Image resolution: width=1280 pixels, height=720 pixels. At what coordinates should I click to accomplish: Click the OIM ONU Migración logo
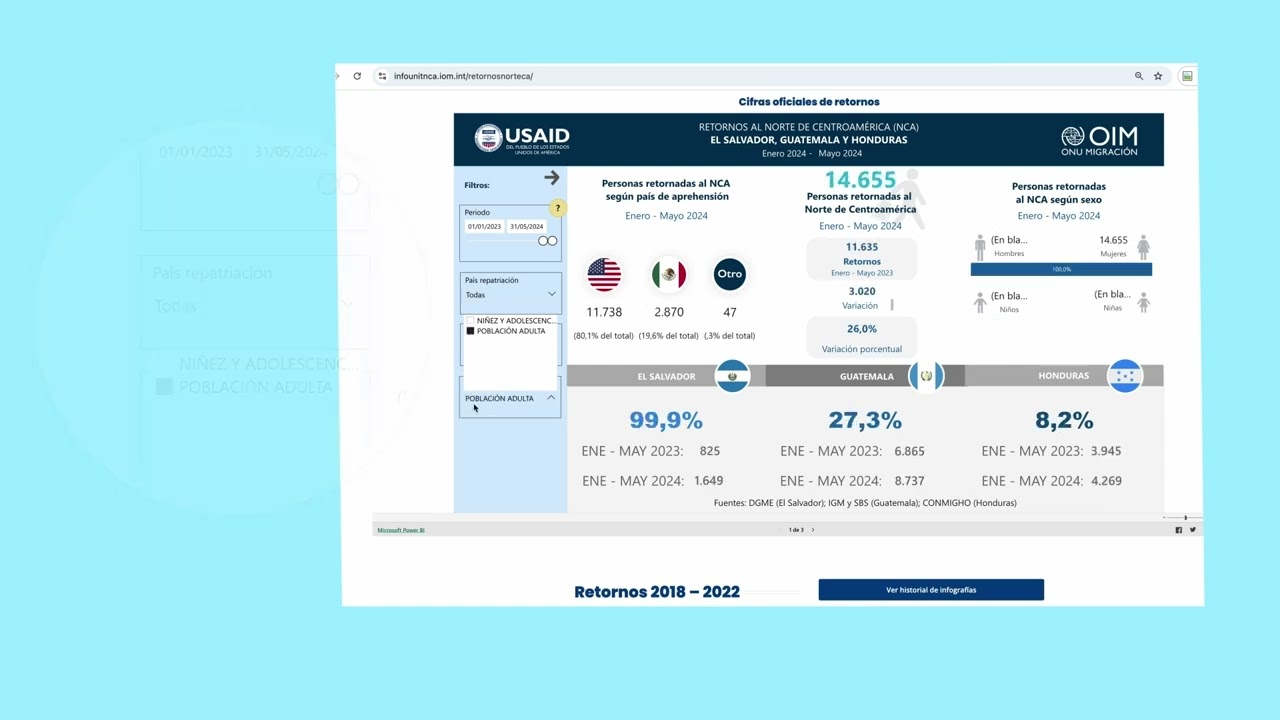(x=1099, y=140)
